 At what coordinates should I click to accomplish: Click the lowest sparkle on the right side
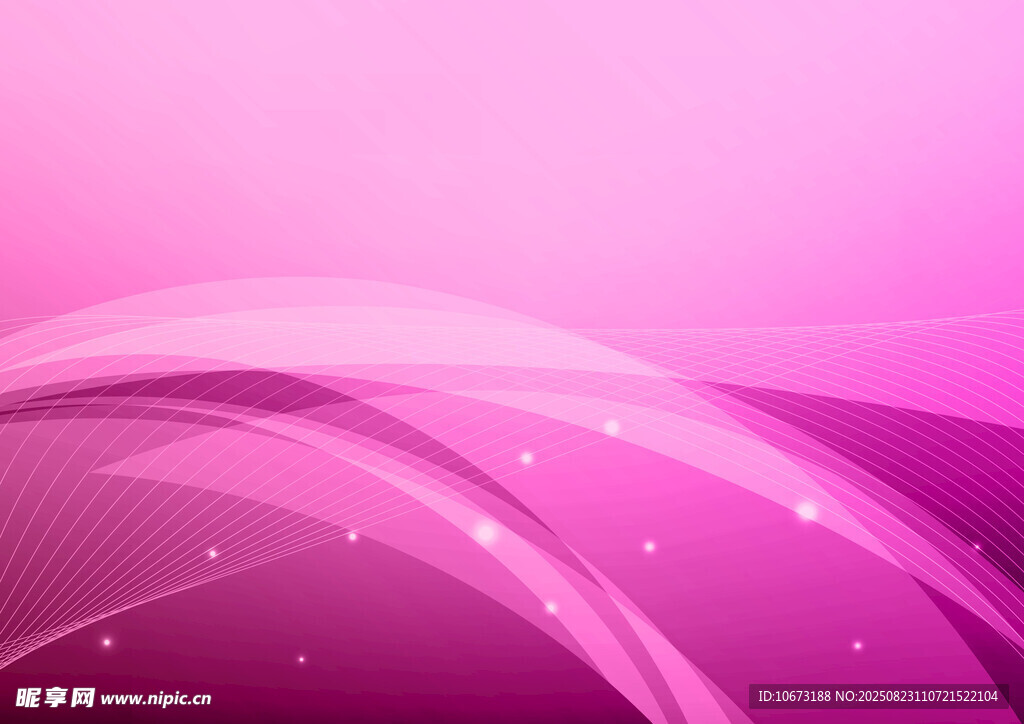click(x=857, y=645)
